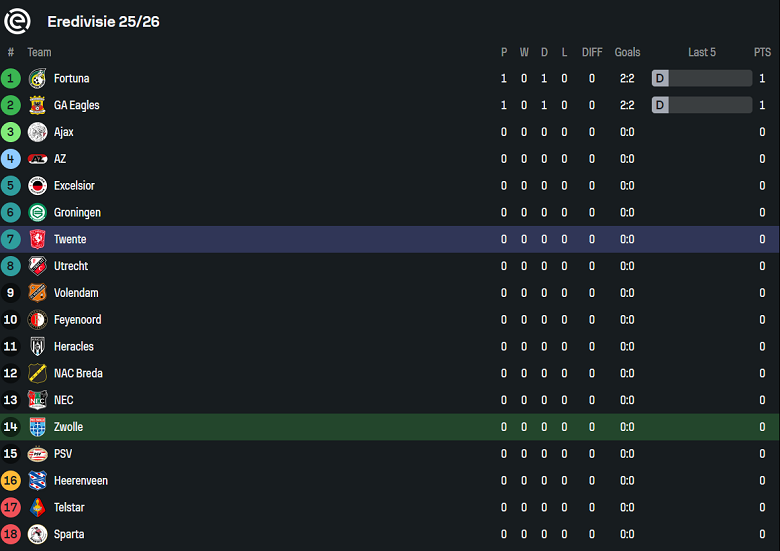Click the PTS column header
The image size is (780, 551).
[762, 52]
